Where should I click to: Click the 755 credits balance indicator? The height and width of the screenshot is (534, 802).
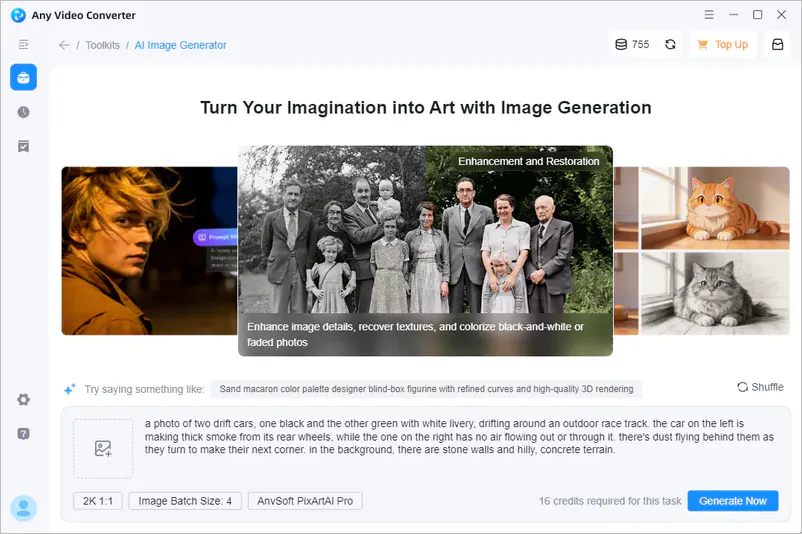[632, 44]
